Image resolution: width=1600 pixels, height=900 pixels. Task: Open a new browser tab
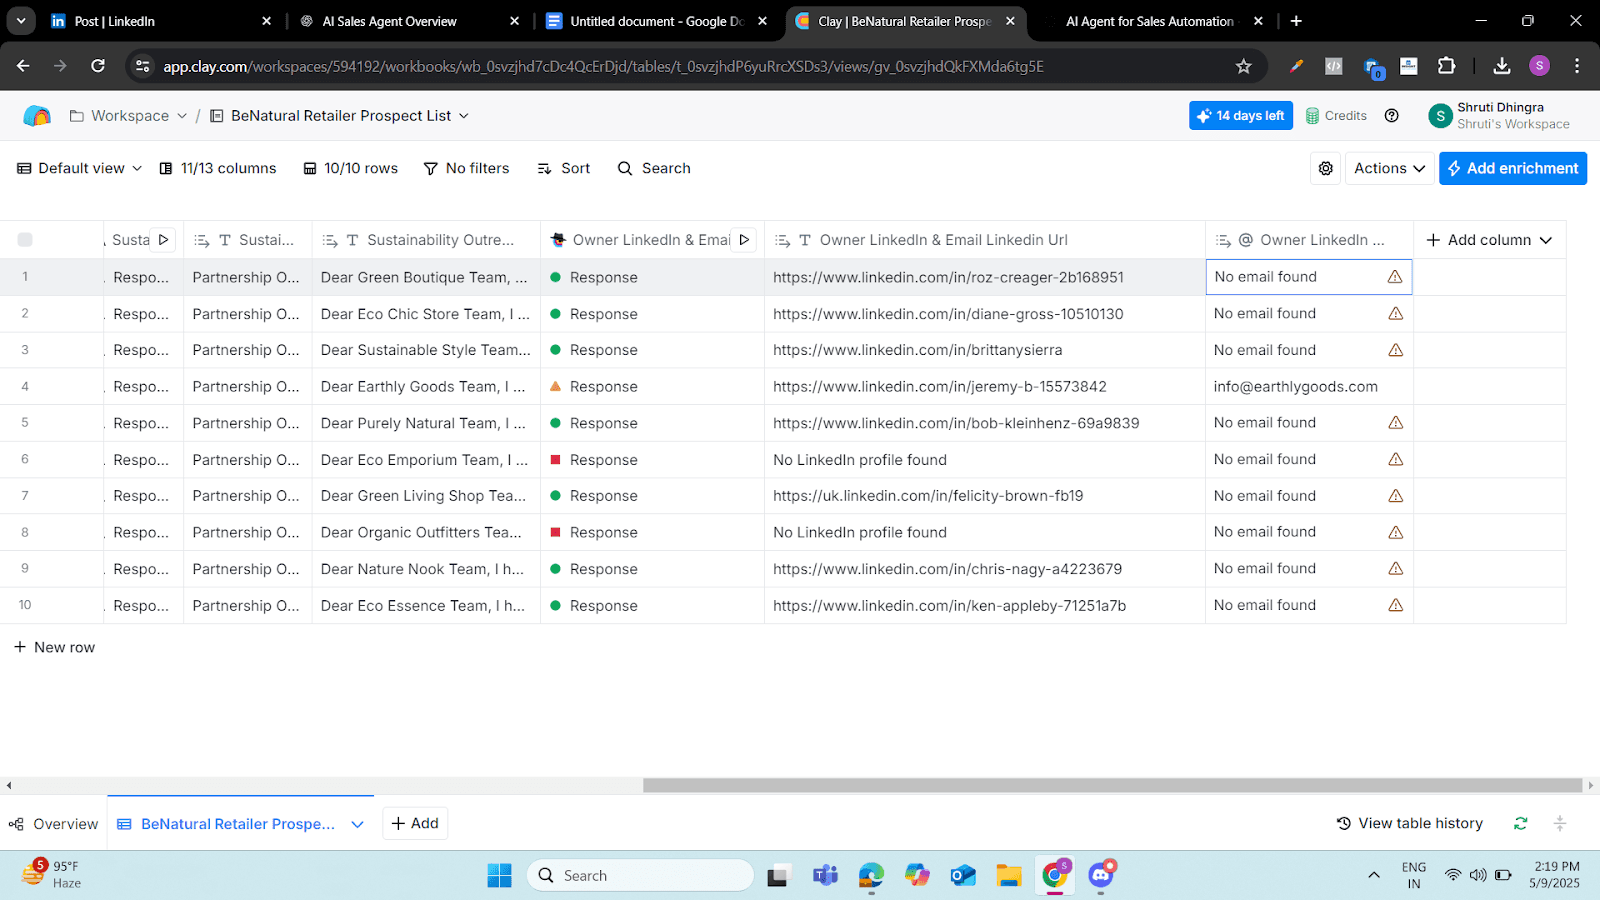click(1296, 21)
